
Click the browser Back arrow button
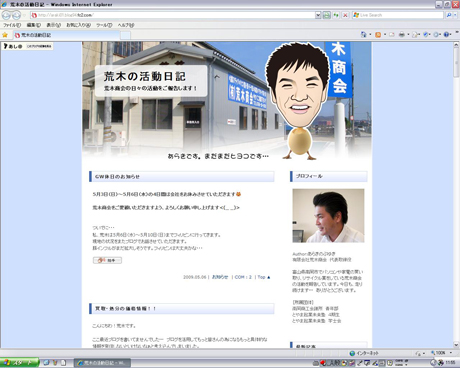(x=6, y=15)
